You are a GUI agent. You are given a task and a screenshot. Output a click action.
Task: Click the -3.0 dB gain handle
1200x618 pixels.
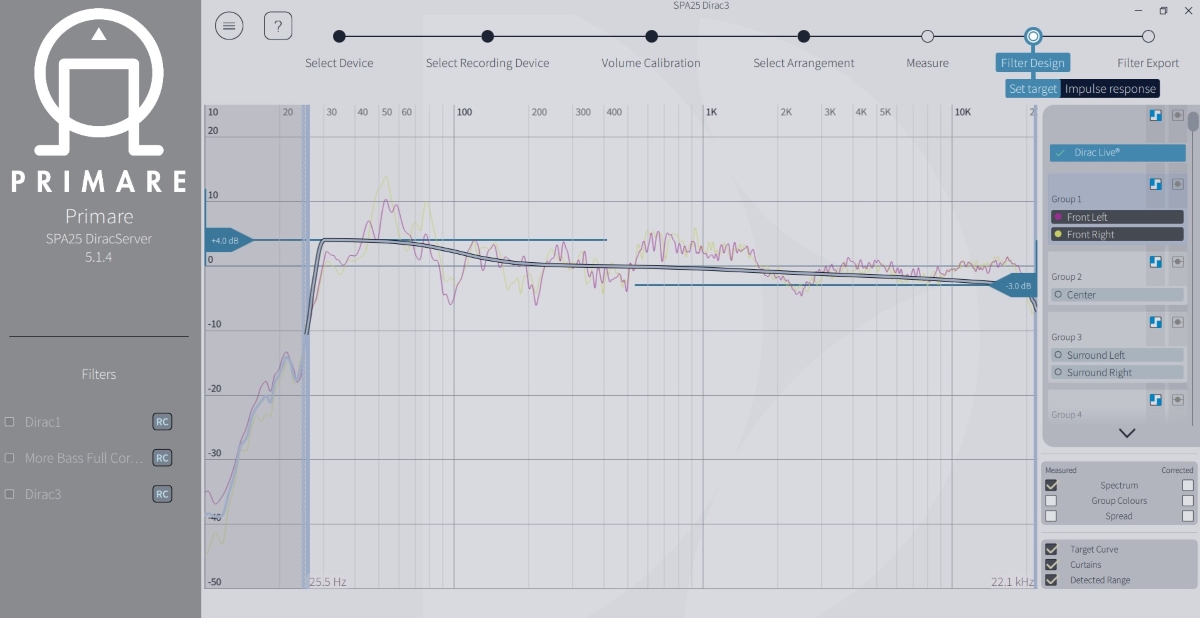1012,285
